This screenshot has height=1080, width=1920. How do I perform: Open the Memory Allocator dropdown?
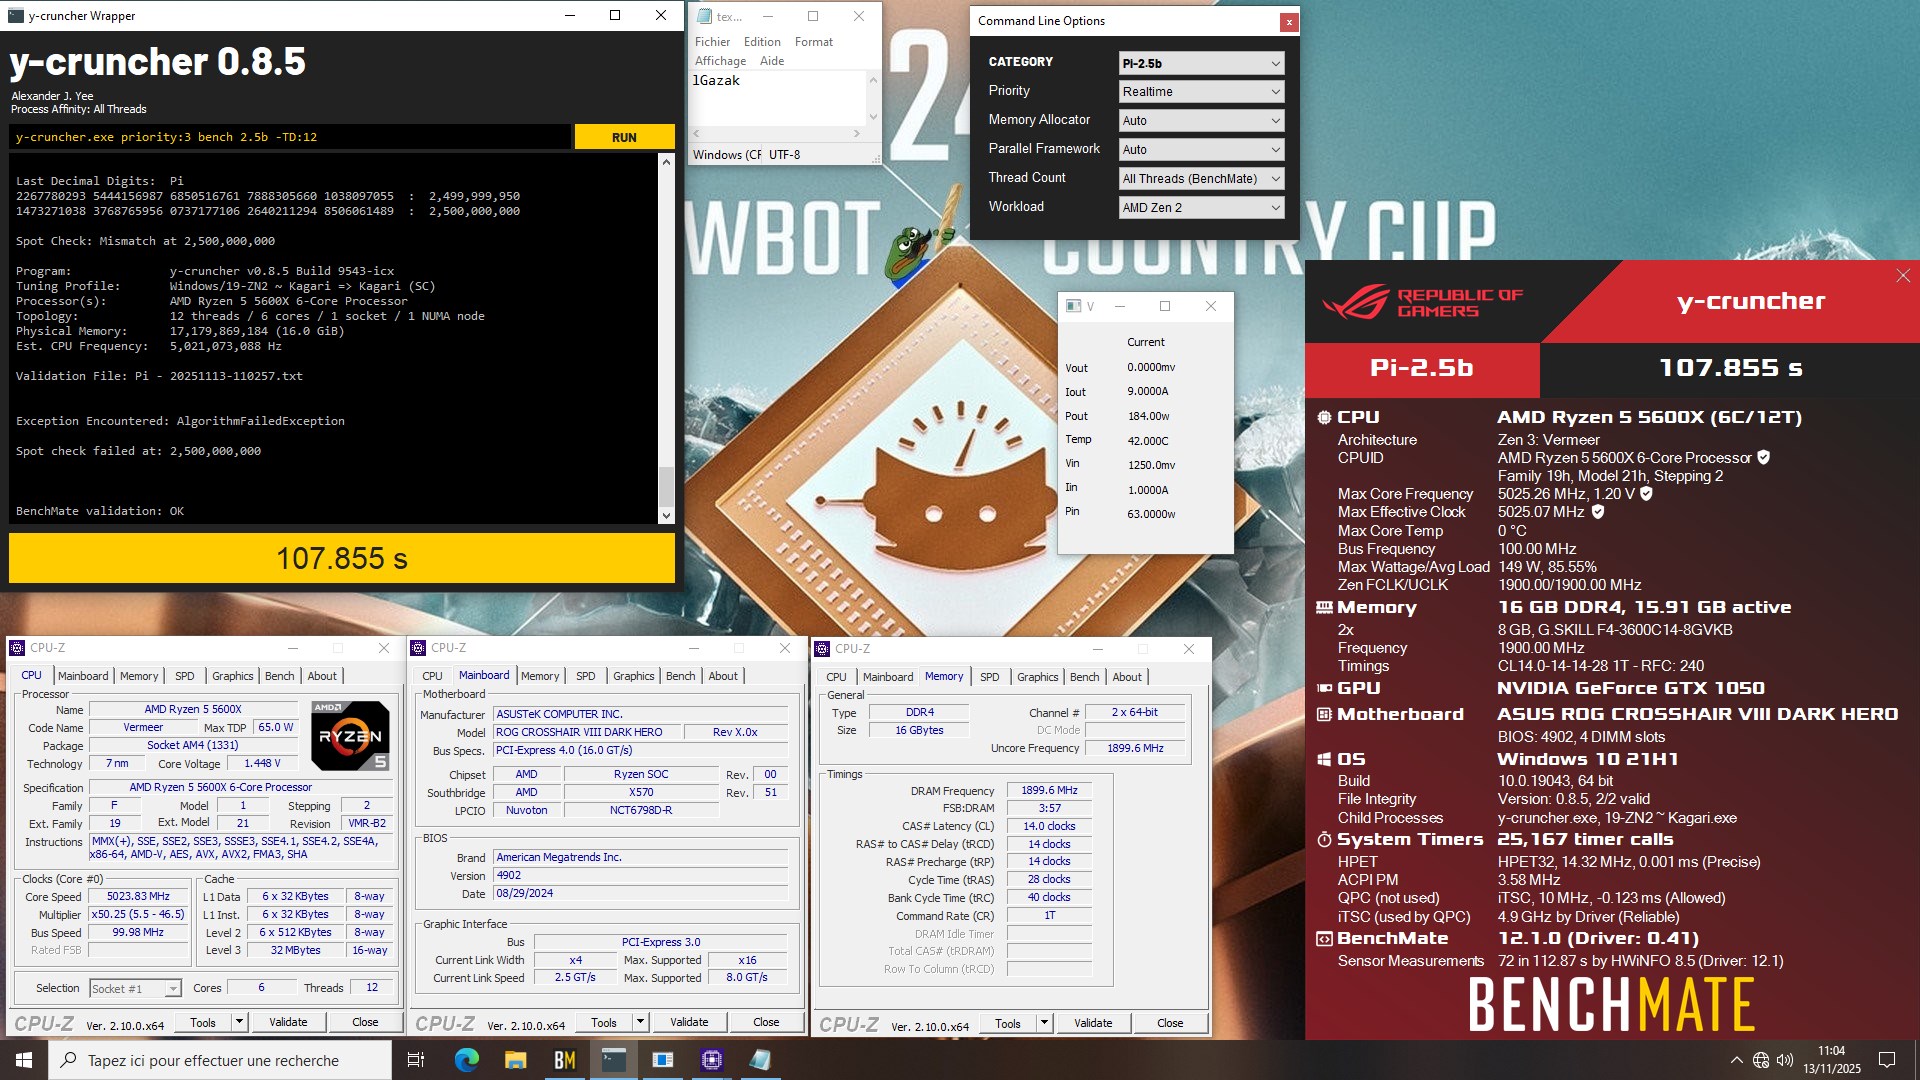point(1201,120)
